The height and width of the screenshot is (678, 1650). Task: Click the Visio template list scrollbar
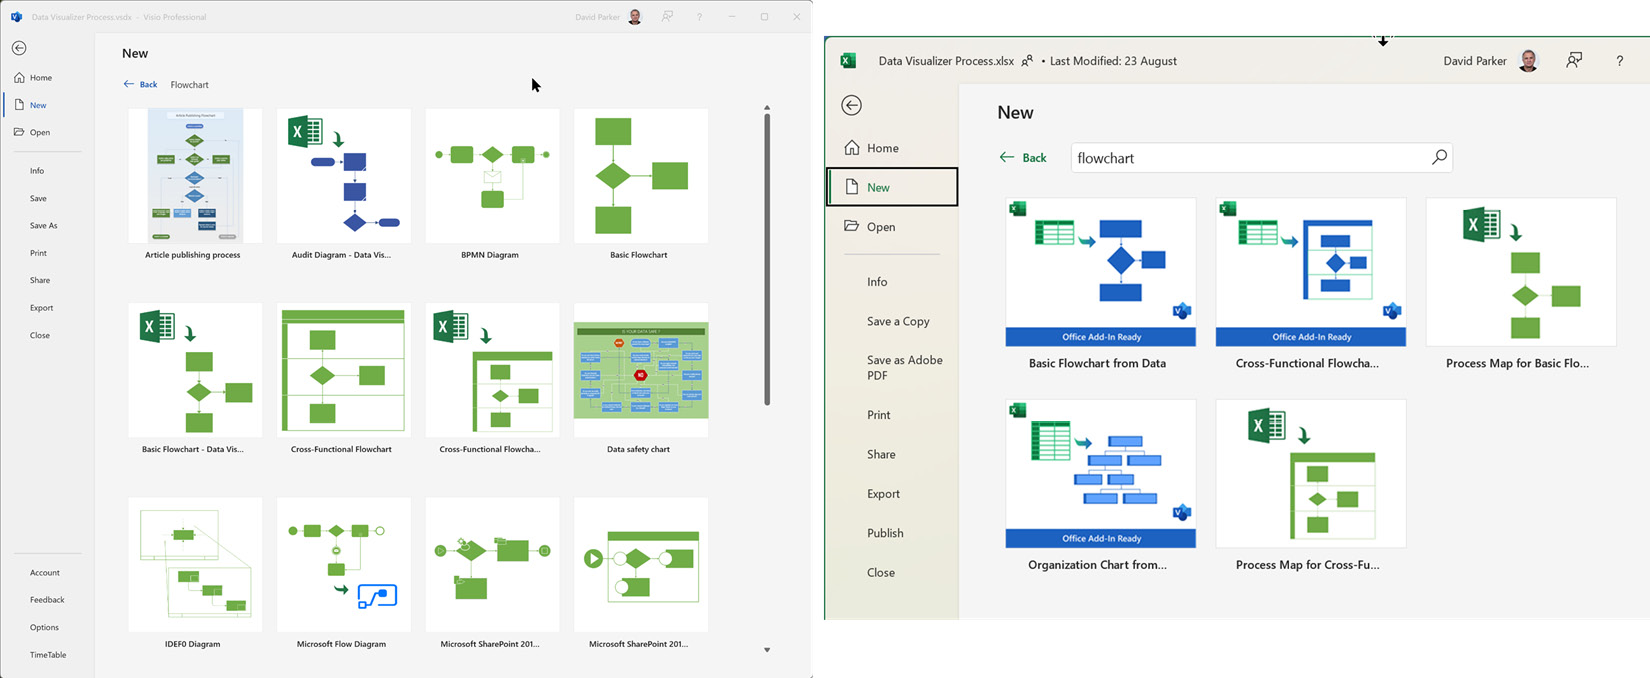(x=767, y=259)
